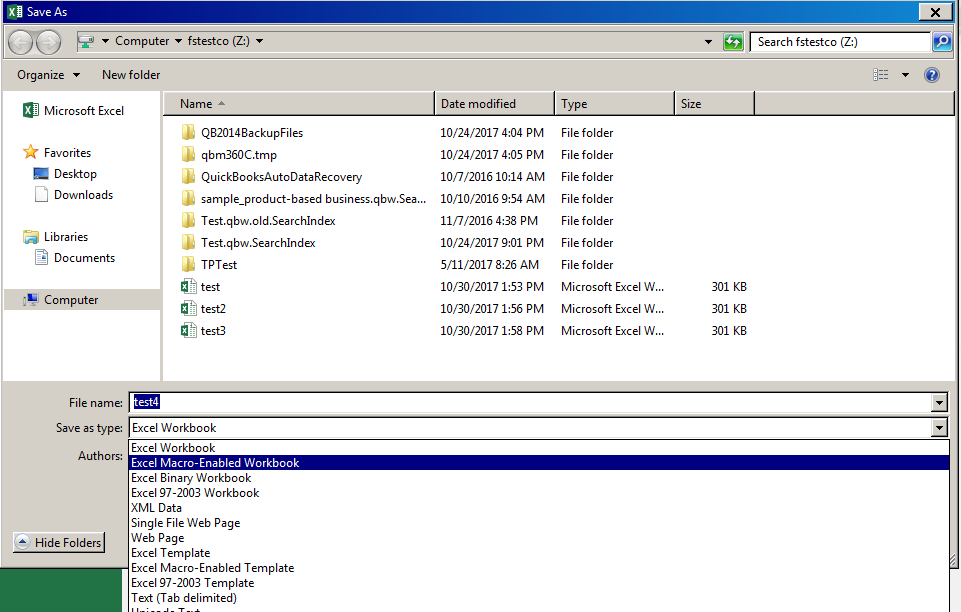
Task: Sort files by Type column header
Action: [614, 104]
